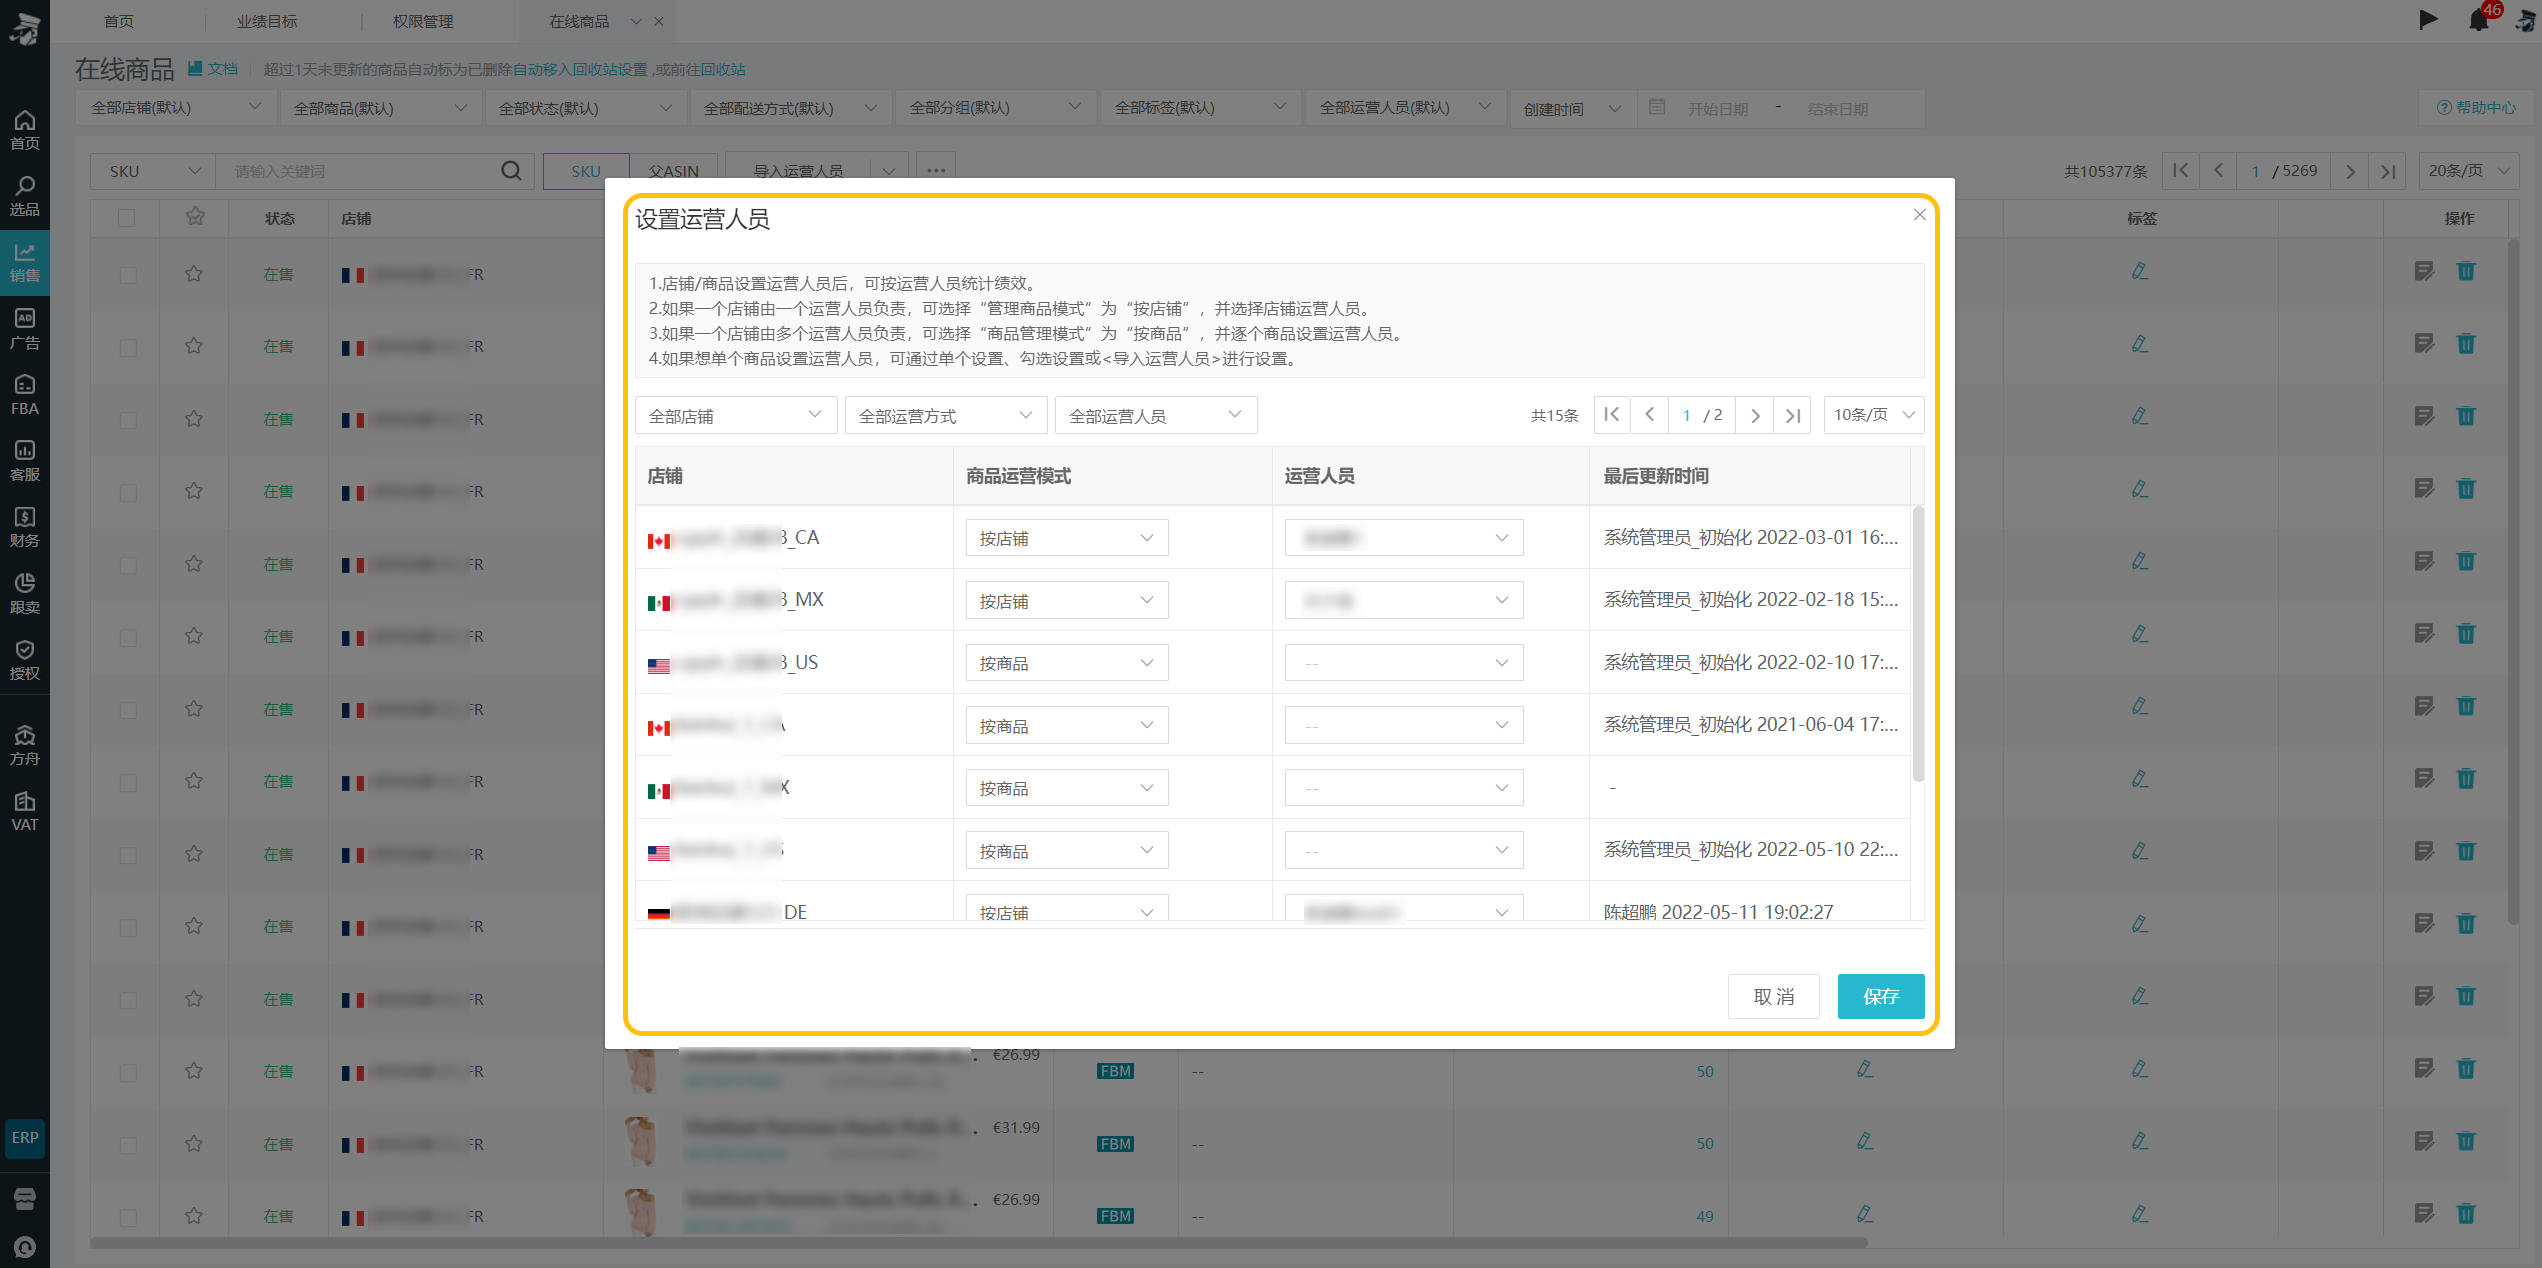Screen dimensions: 2542x1268
Task: Check the third product row checkbox
Action: (x=128, y=420)
